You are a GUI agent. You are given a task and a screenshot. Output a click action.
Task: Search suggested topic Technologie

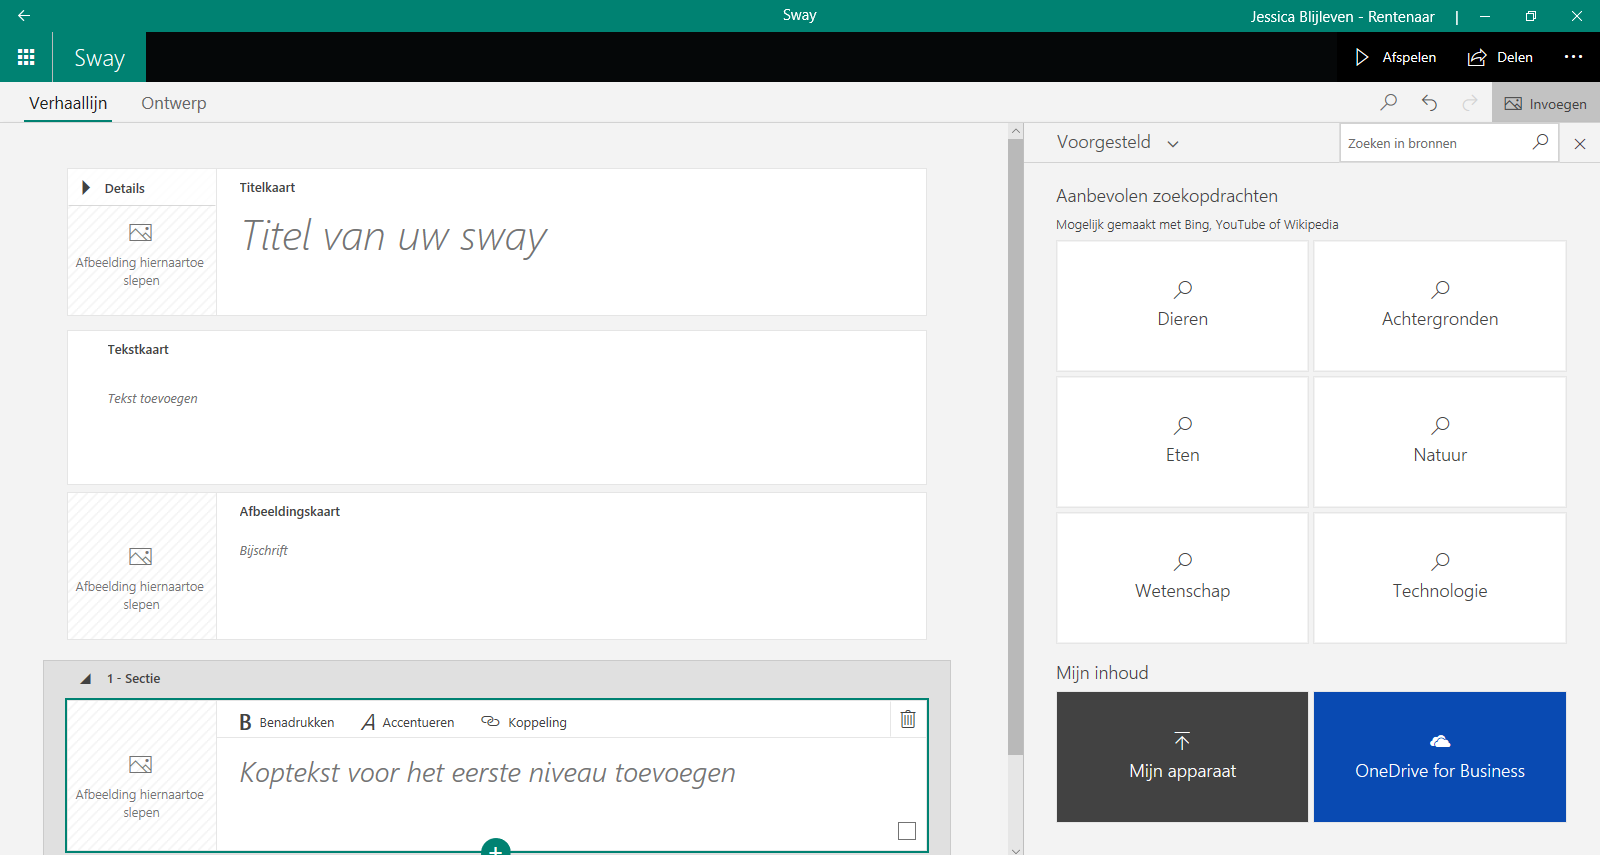pos(1440,578)
